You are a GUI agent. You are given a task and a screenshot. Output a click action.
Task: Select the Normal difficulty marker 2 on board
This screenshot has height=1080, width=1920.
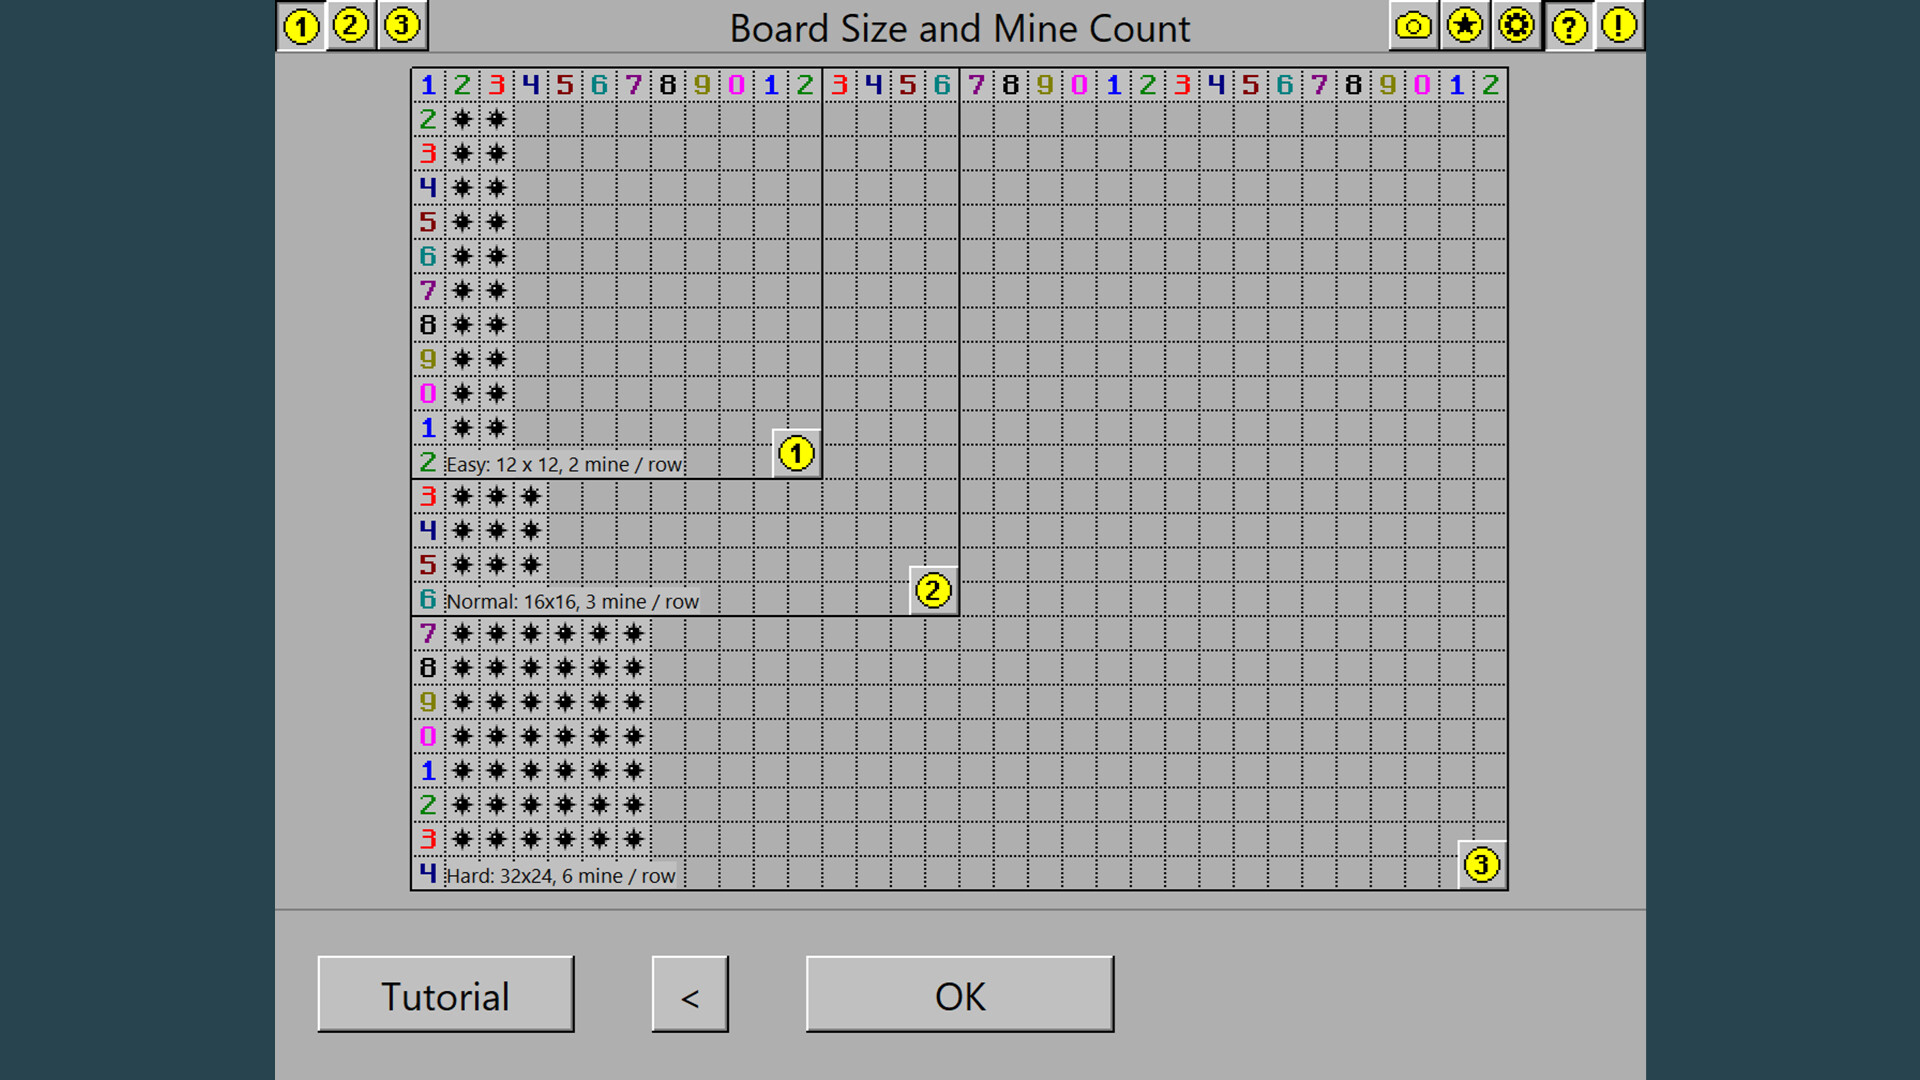[933, 591]
